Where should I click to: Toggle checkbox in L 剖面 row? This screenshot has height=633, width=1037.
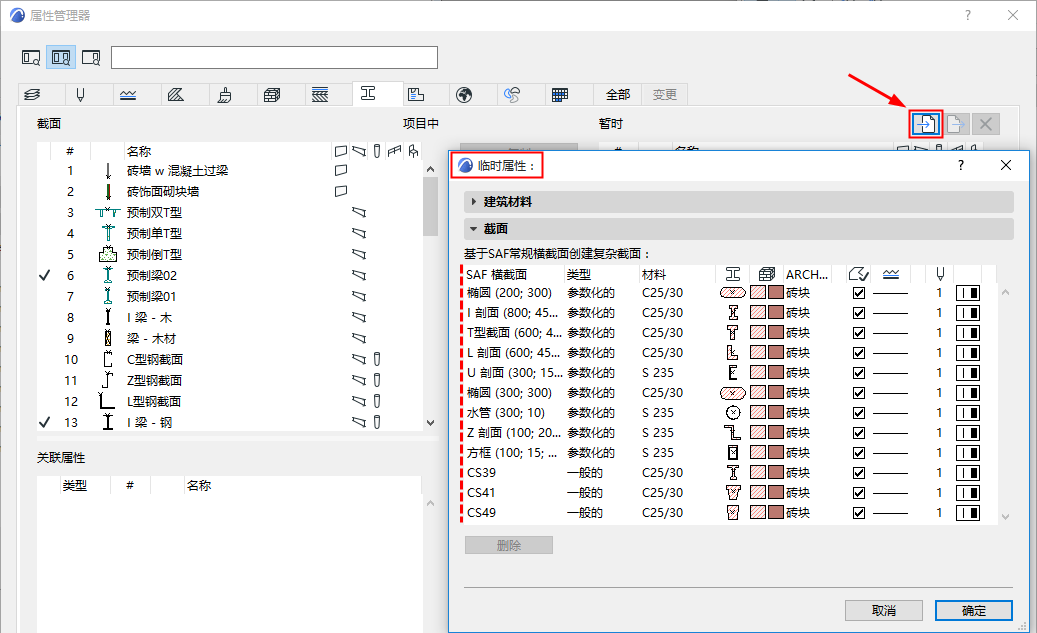tap(859, 353)
